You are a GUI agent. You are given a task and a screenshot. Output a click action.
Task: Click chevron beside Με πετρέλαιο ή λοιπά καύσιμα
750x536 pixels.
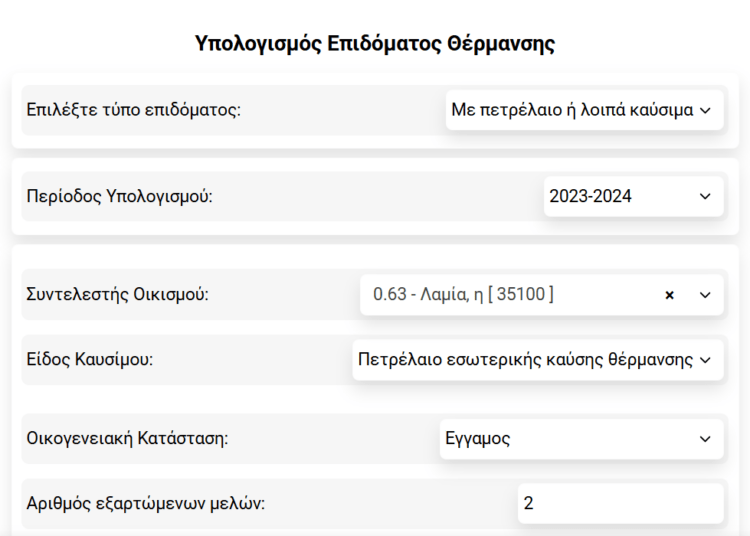pyautogui.click(x=705, y=110)
